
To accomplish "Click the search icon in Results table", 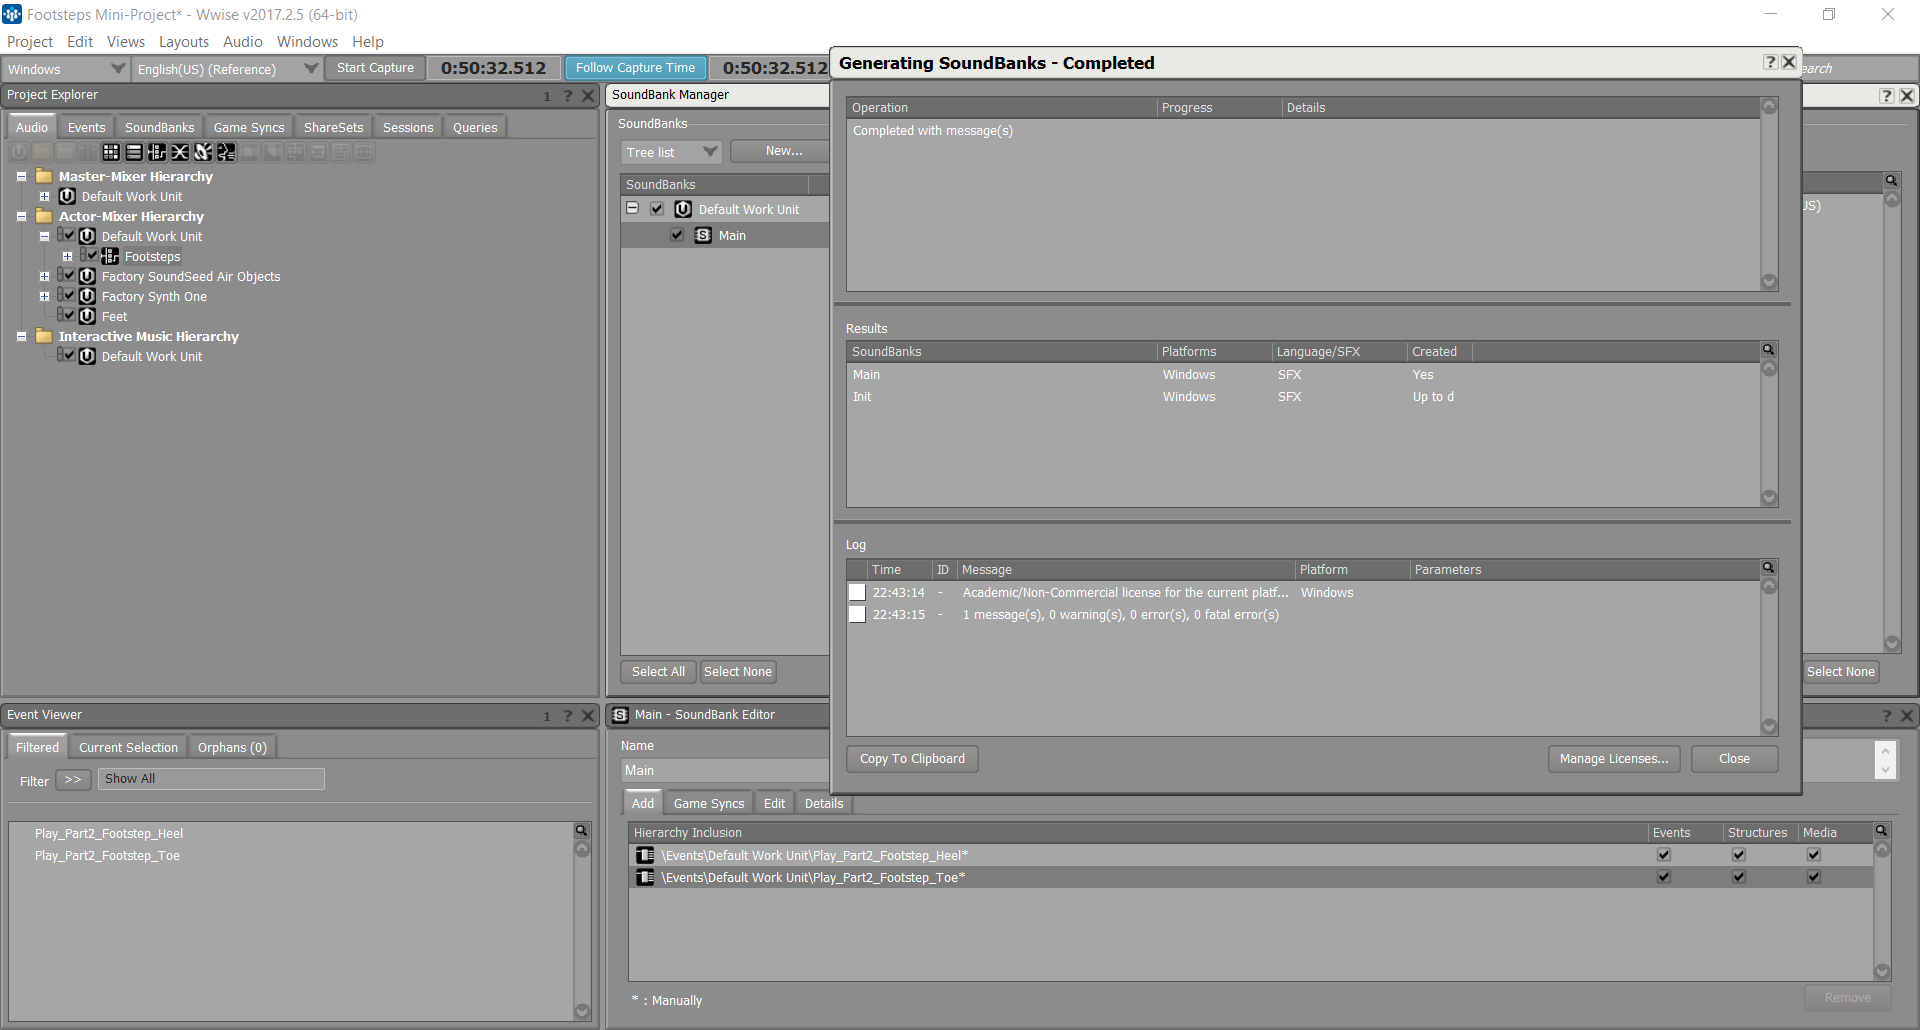I will [1768, 350].
